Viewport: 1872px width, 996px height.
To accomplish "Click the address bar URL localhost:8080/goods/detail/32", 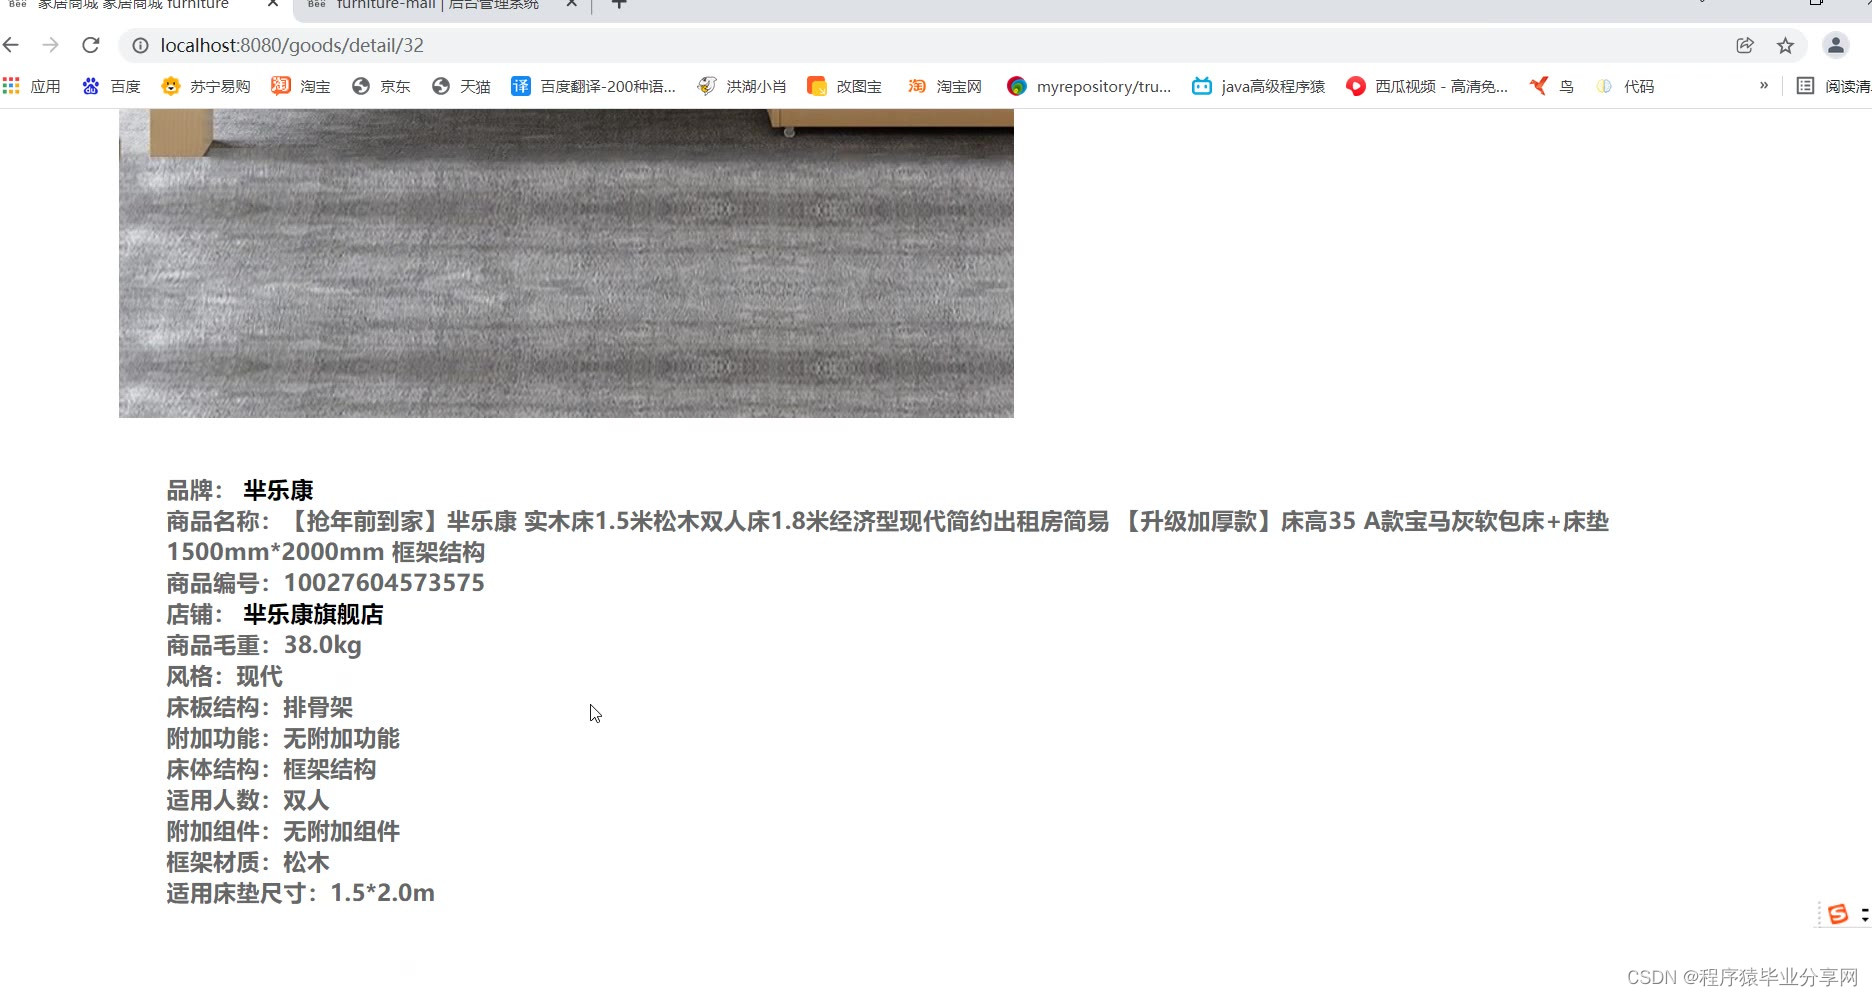I will click(x=292, y=45).
